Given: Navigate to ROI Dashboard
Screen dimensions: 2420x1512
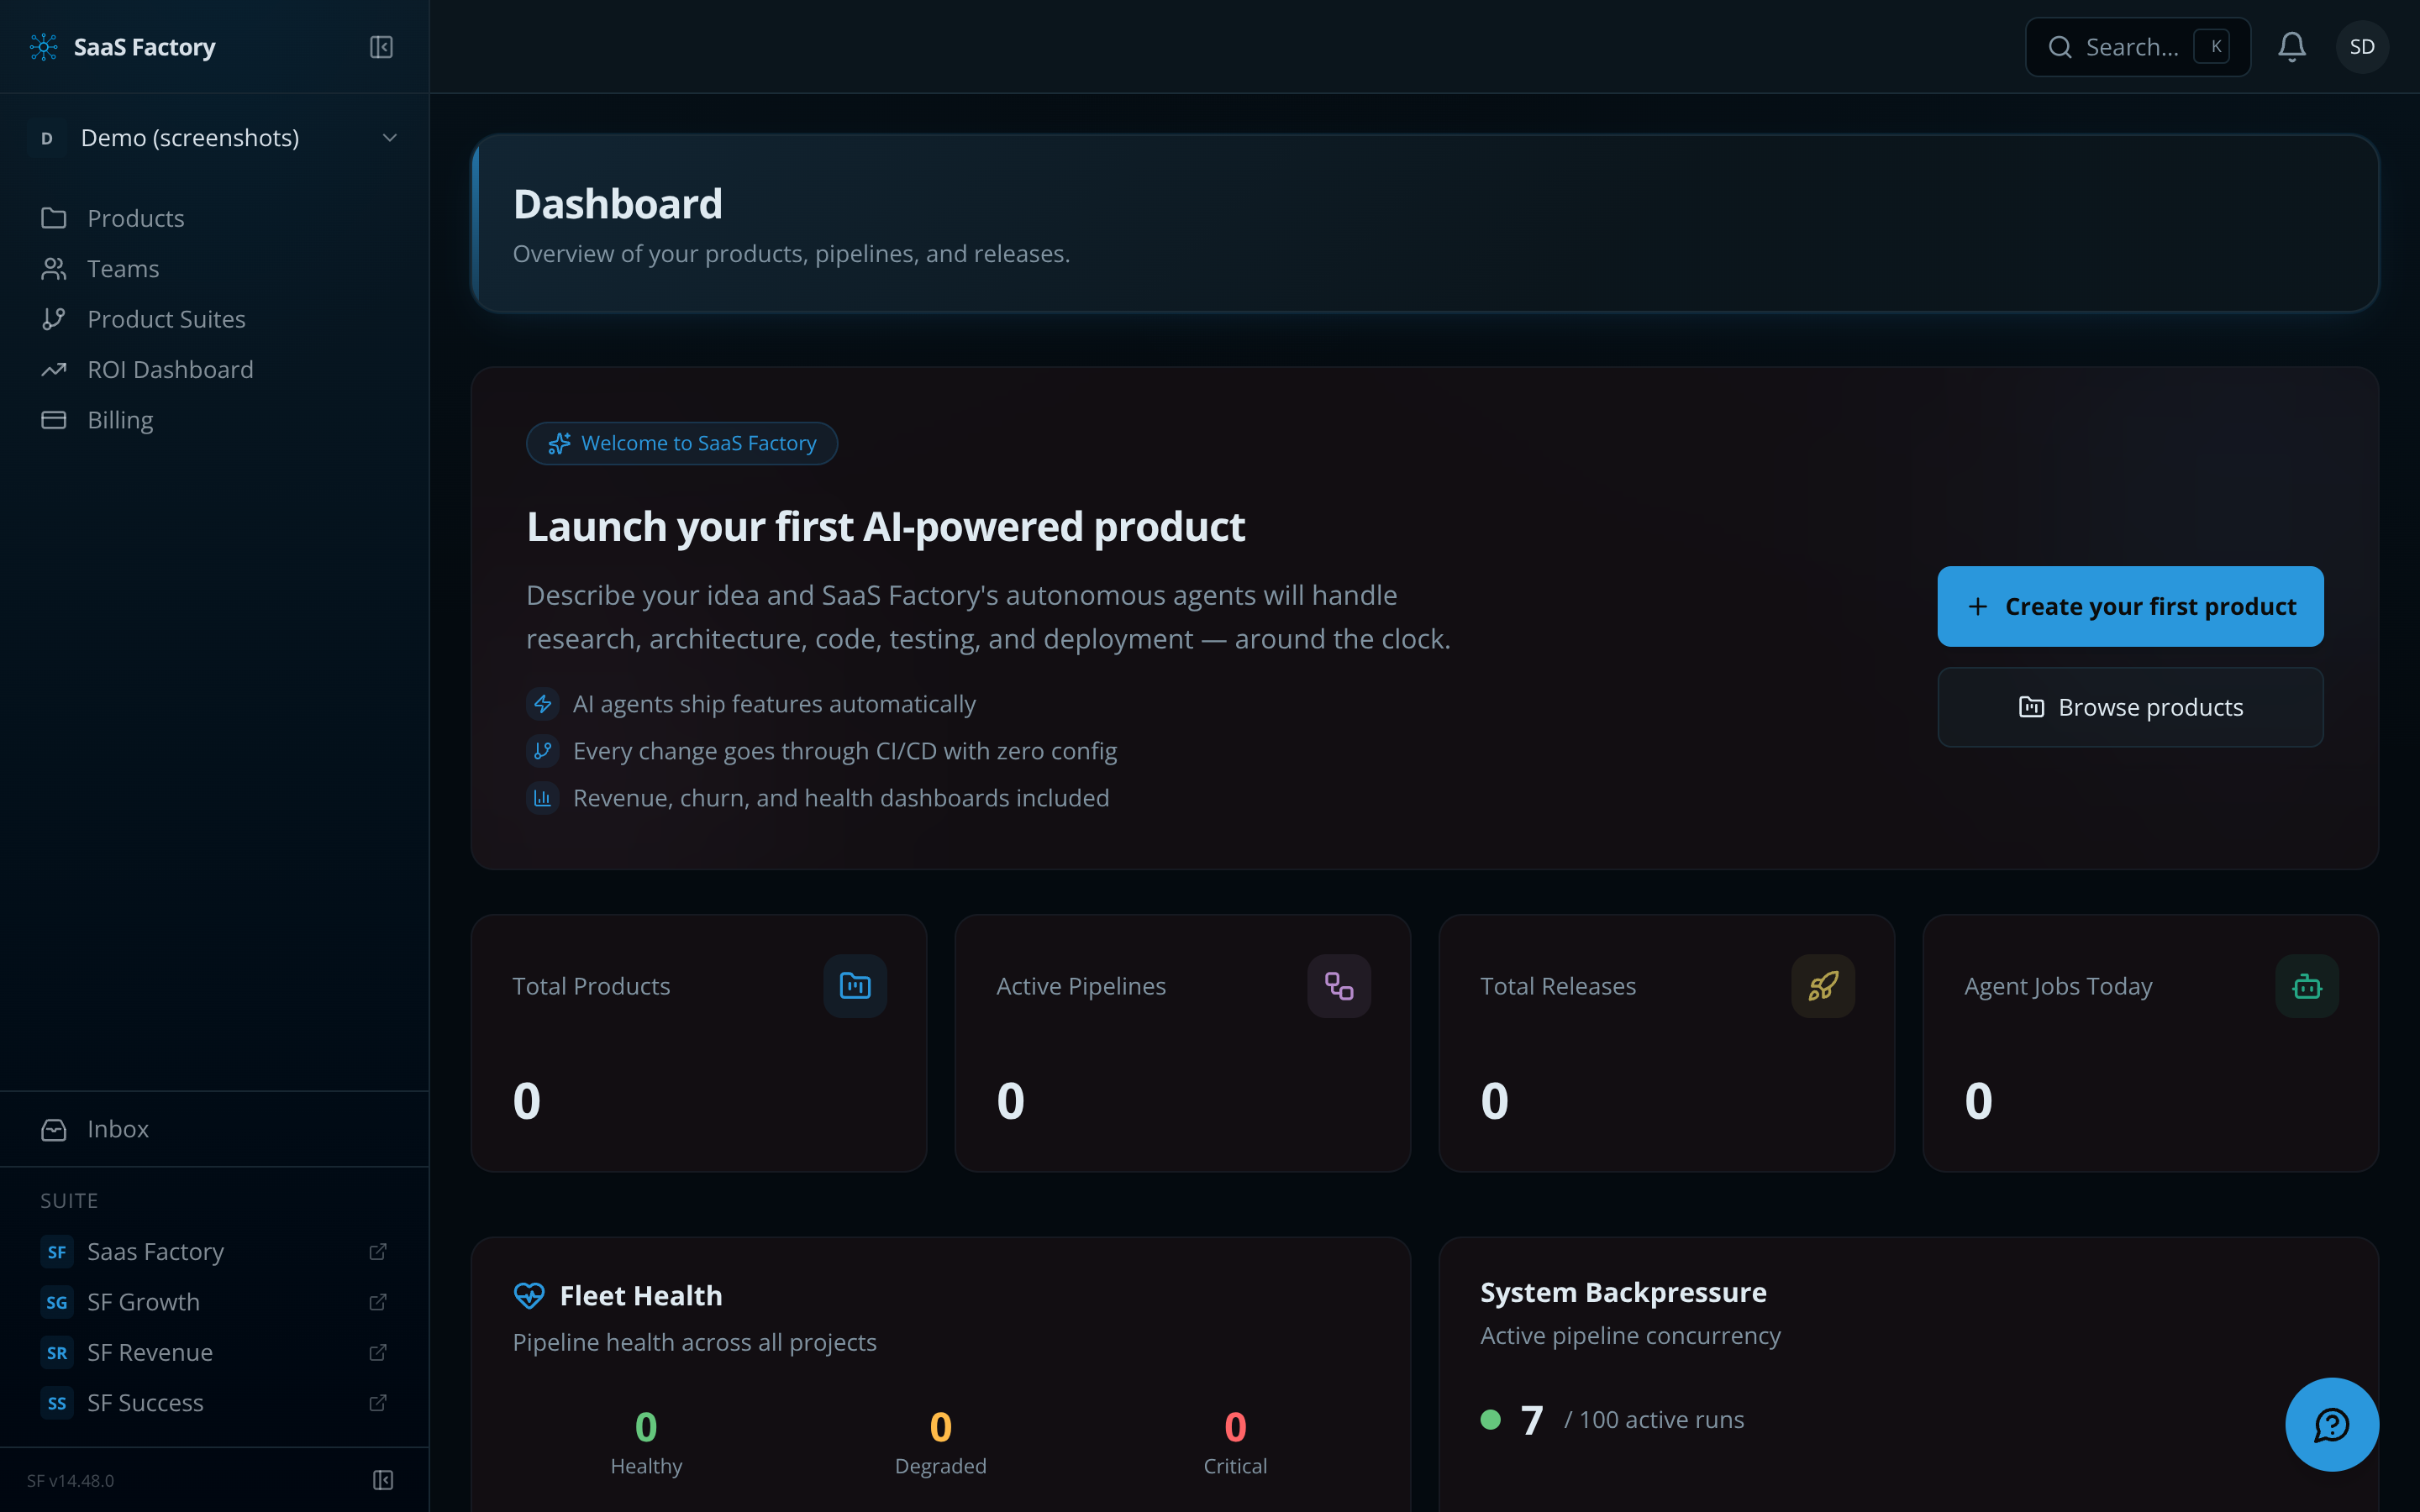Looking at the screenshot, I should pyautogui.click(x=214, y=369).
